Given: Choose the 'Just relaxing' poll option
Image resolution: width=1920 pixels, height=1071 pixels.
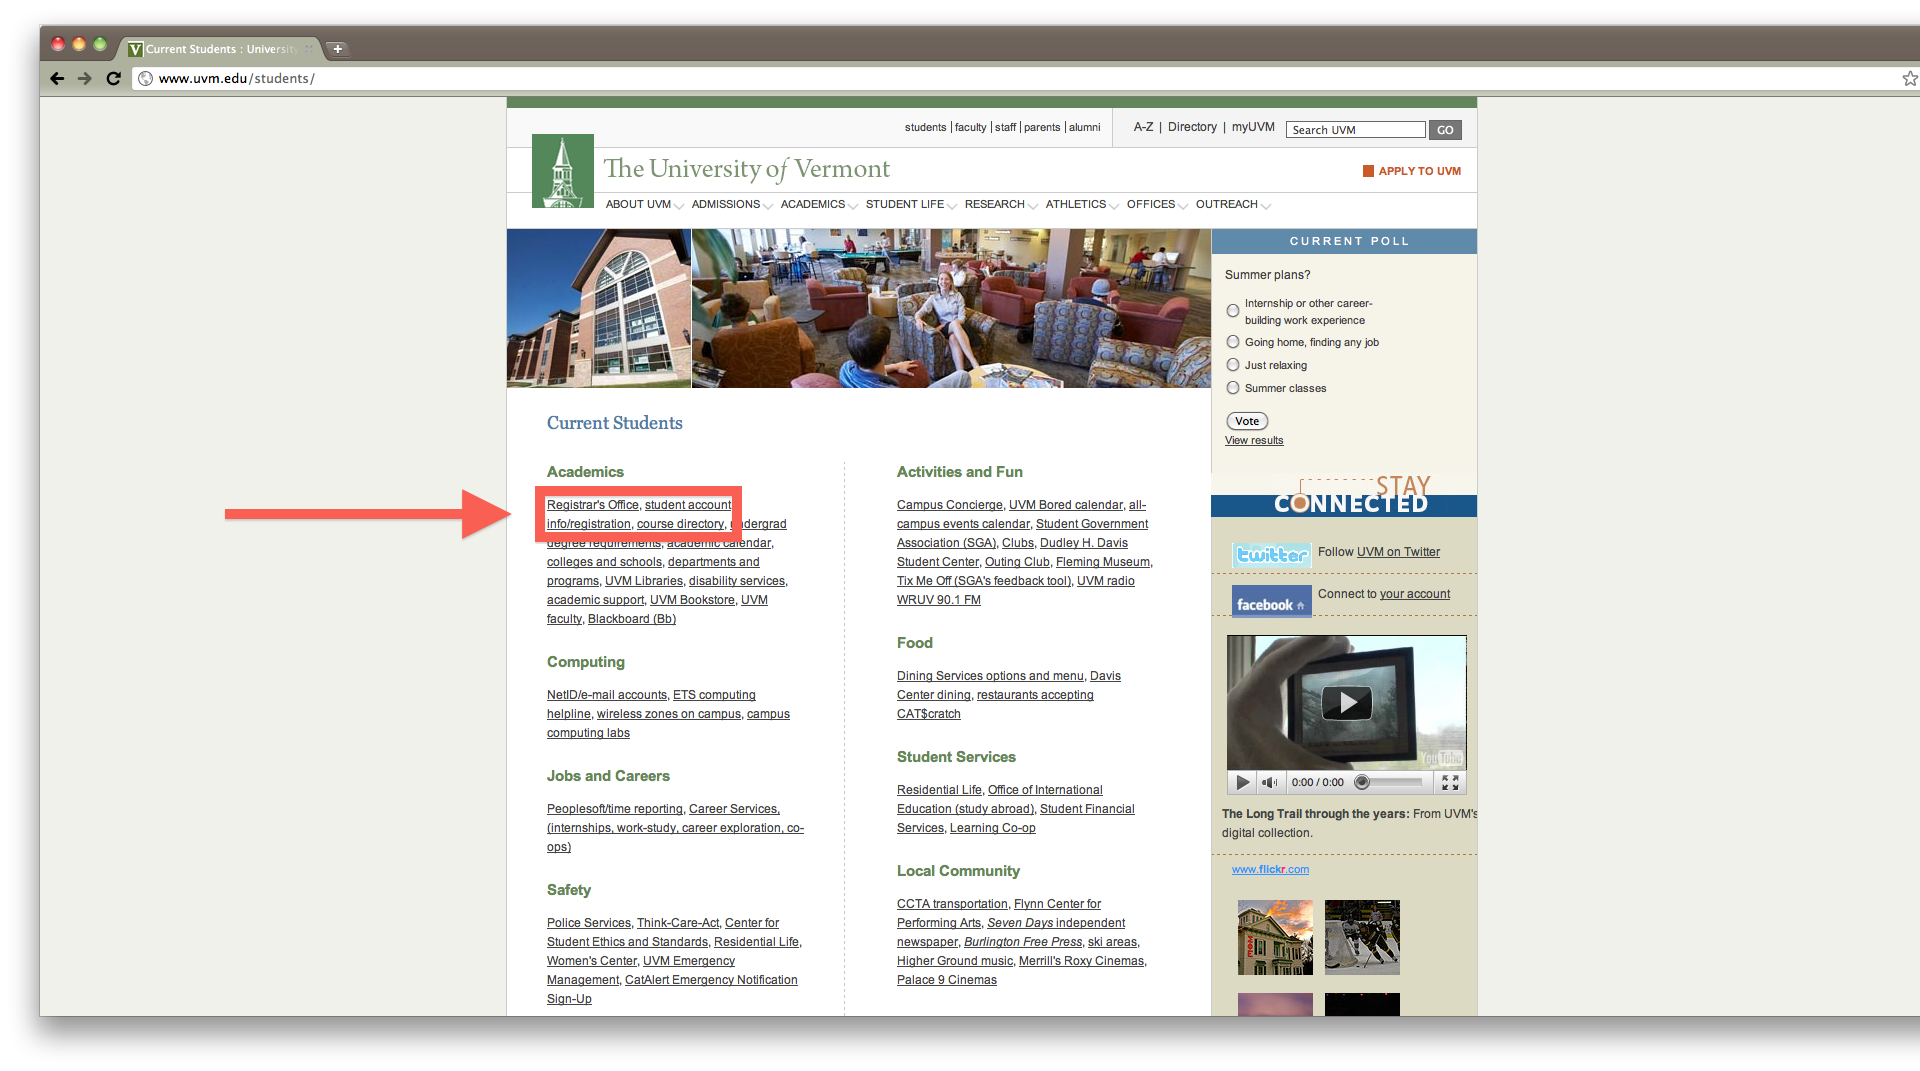Looking at the screenshot, I should [x=1233, y=365].
